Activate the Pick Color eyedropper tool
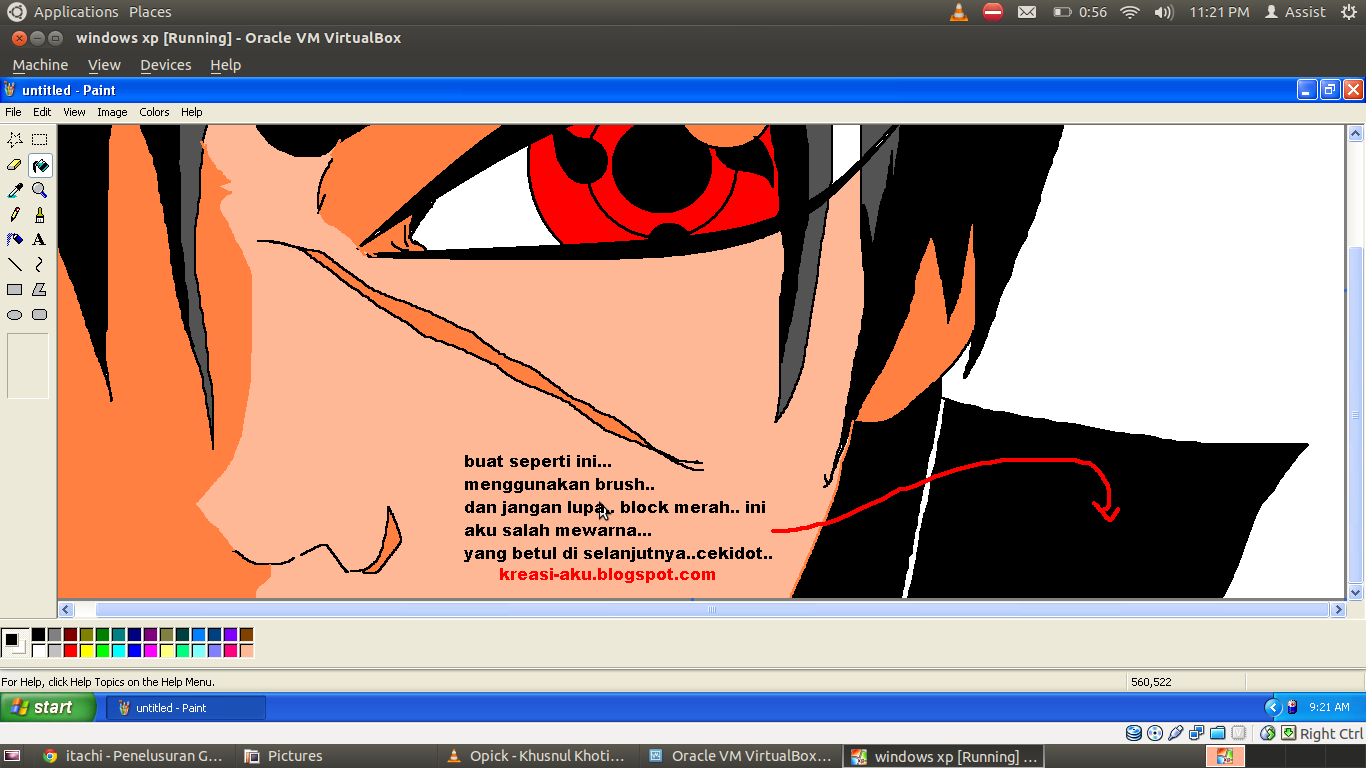The image size is (1366, 768). point(15,190)
